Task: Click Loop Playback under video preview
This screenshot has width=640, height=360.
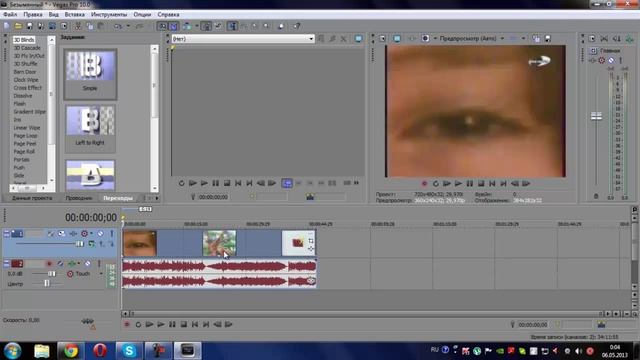Action: pos(436,184)
